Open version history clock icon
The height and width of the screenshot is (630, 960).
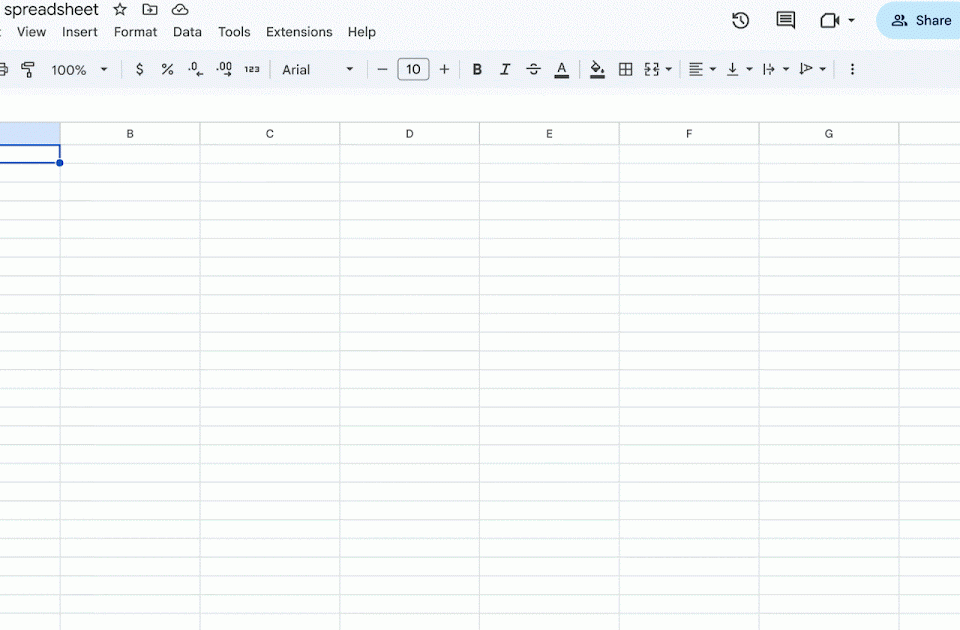[x=740, y=21]
